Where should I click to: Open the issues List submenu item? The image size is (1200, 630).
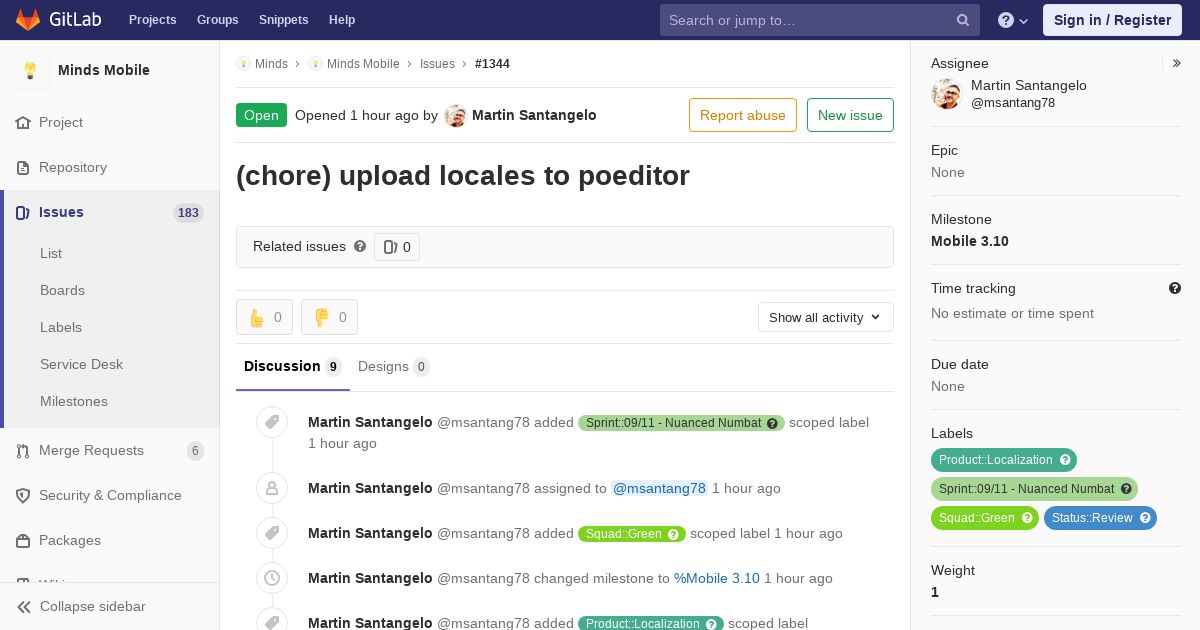click(x=51, y=253)
